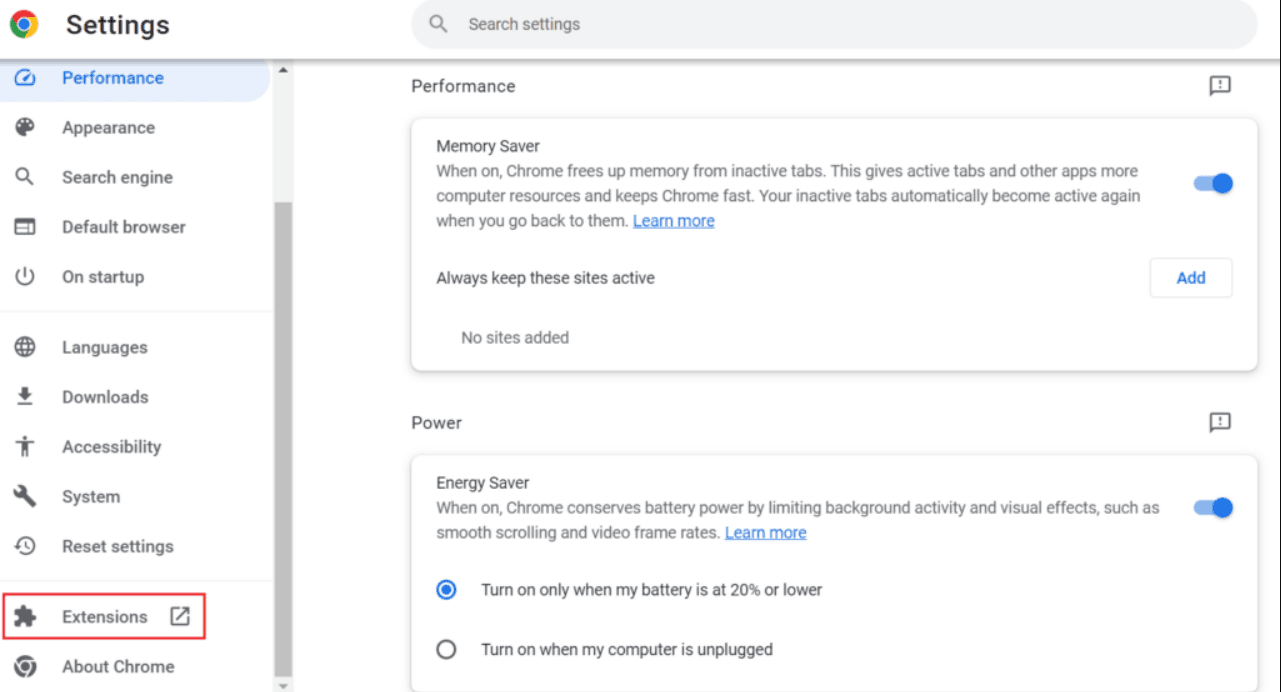
Task: Click the Languages globe icon
Action: [25, 347]
